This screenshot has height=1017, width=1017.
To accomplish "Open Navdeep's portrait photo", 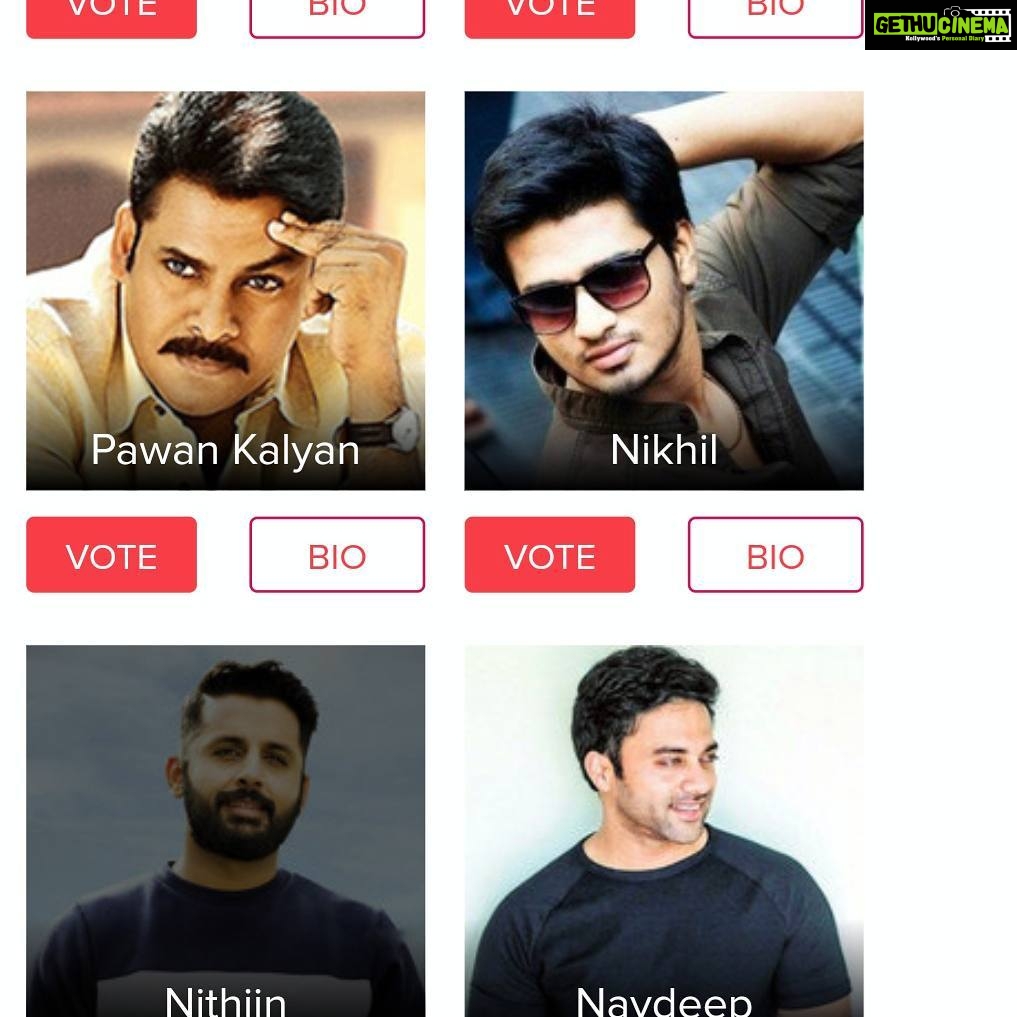I will point(664,831).
